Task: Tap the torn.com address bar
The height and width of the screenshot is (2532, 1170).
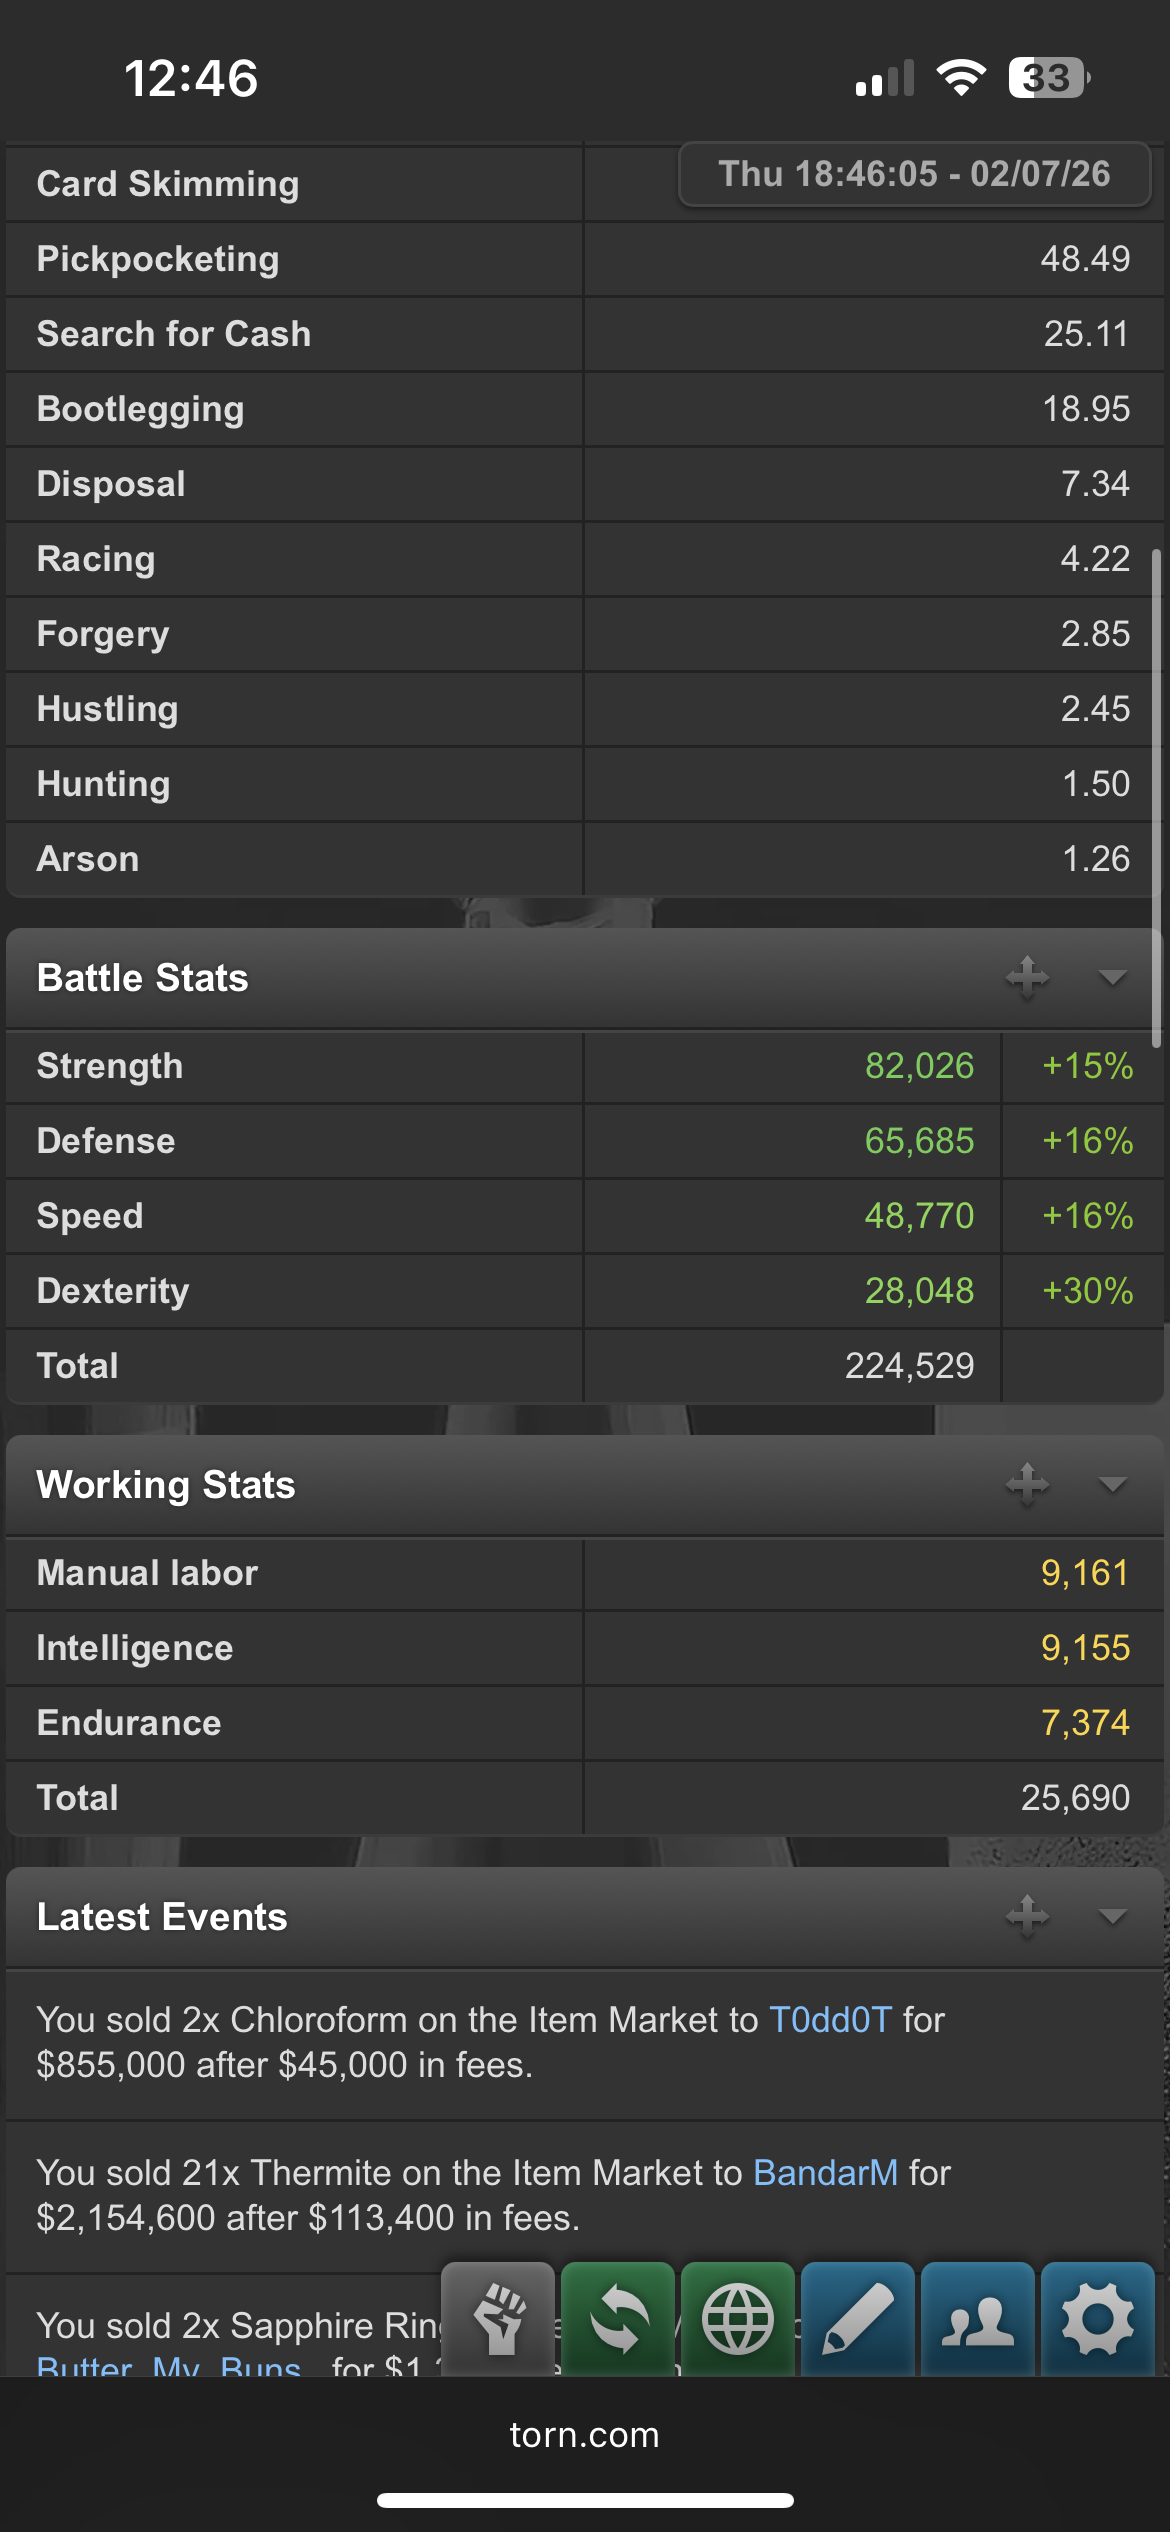Action: pyautogui.click(x=585, y=2435)
